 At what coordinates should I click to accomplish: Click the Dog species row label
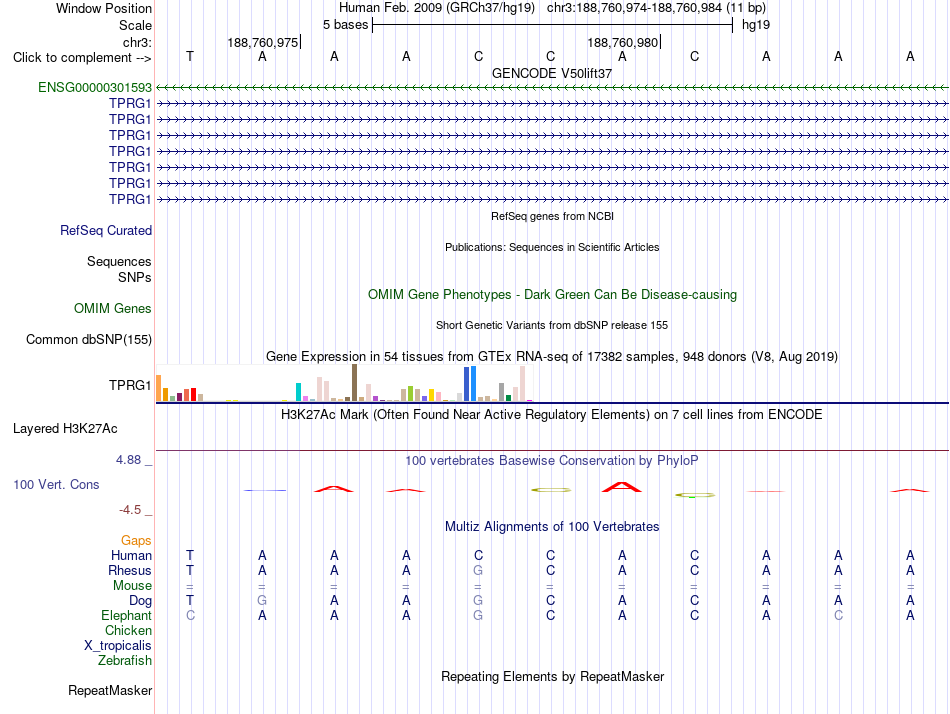pos(141,601)
